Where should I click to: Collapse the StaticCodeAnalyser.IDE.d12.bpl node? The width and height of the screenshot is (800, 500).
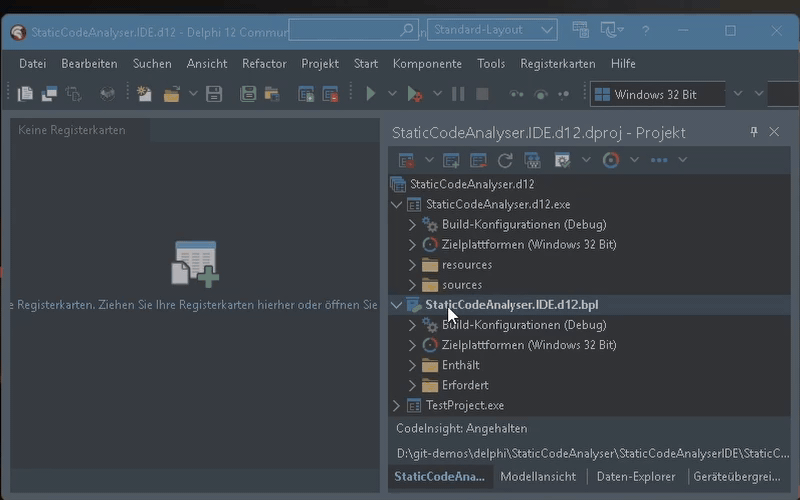tap(396, 305)
